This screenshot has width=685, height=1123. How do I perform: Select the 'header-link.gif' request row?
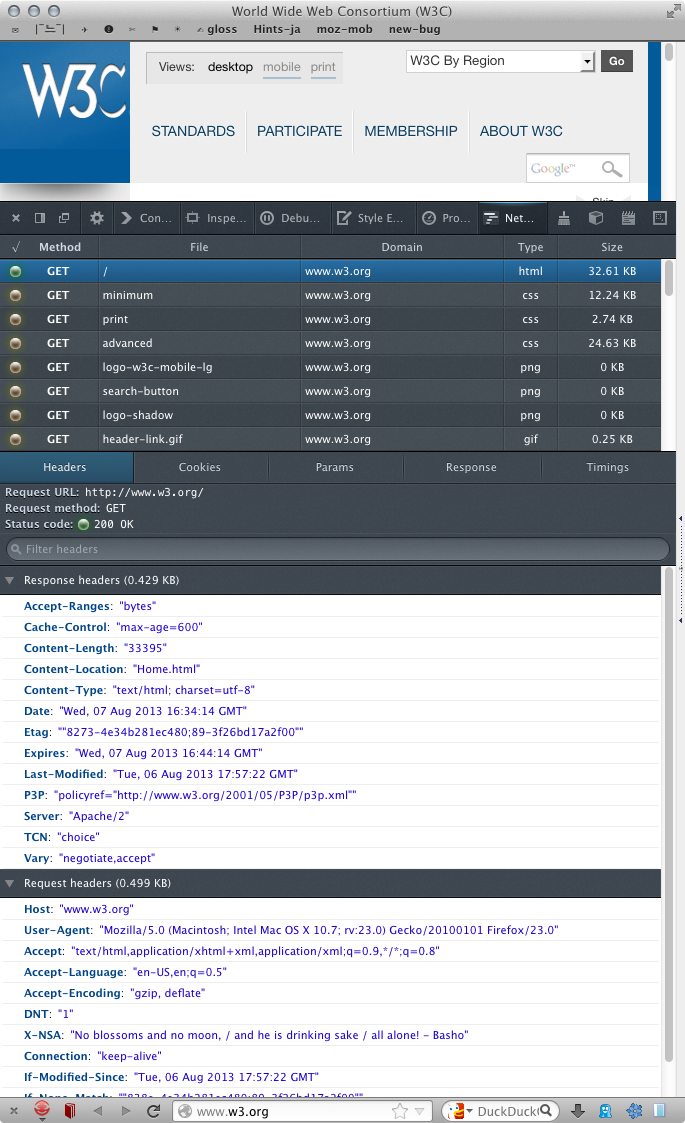coord(331,439)
